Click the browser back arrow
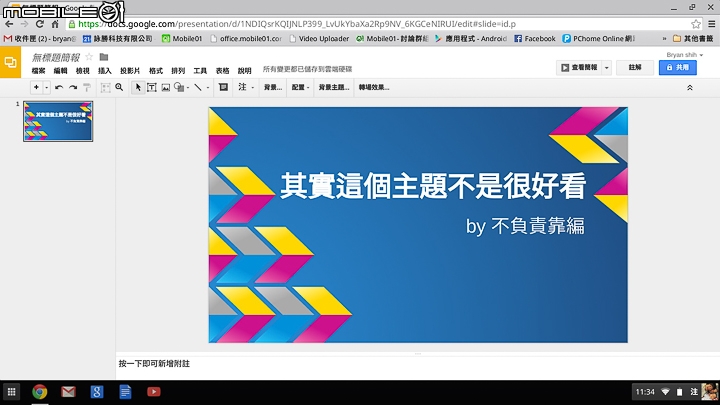The width and height of the screenshot is (720, 405). (x=9, y=24)
